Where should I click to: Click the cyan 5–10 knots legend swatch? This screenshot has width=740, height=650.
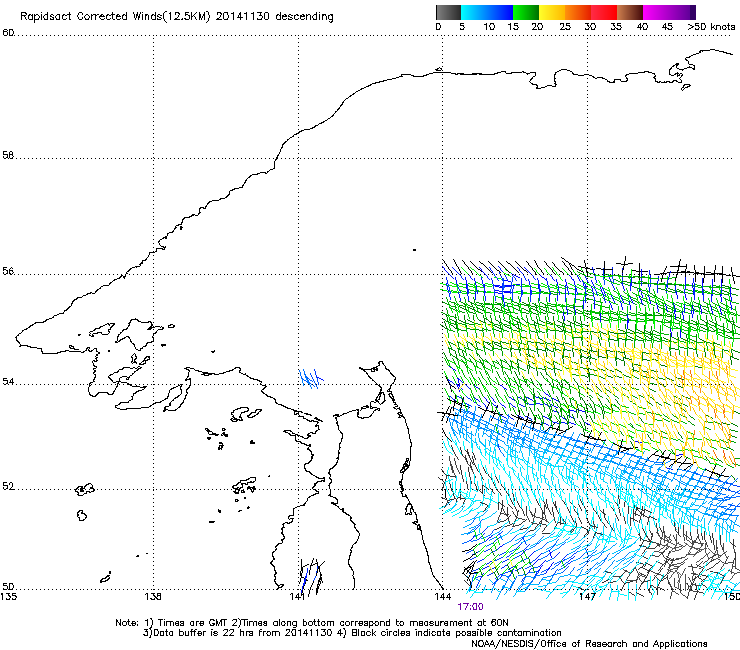pos(474,12)
